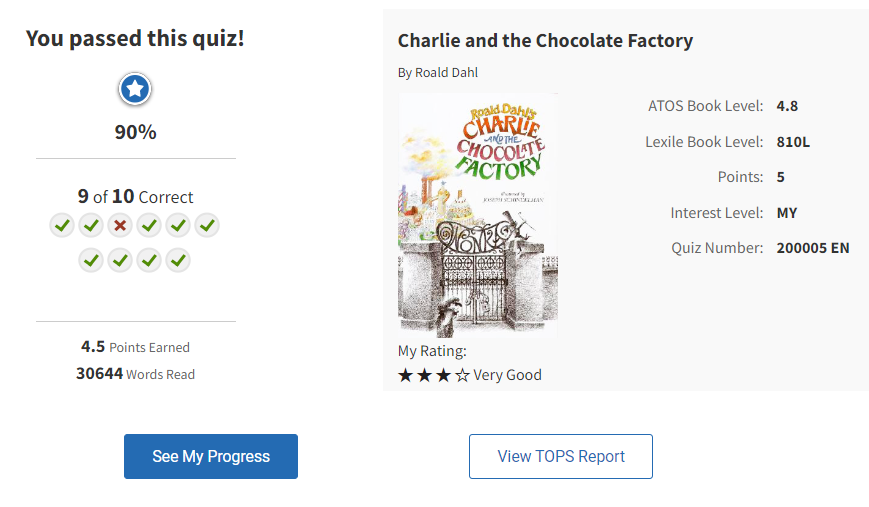The width and height of the screenshot is (869, 507).
Task: Open See My Progress
Action: point(211,456)
